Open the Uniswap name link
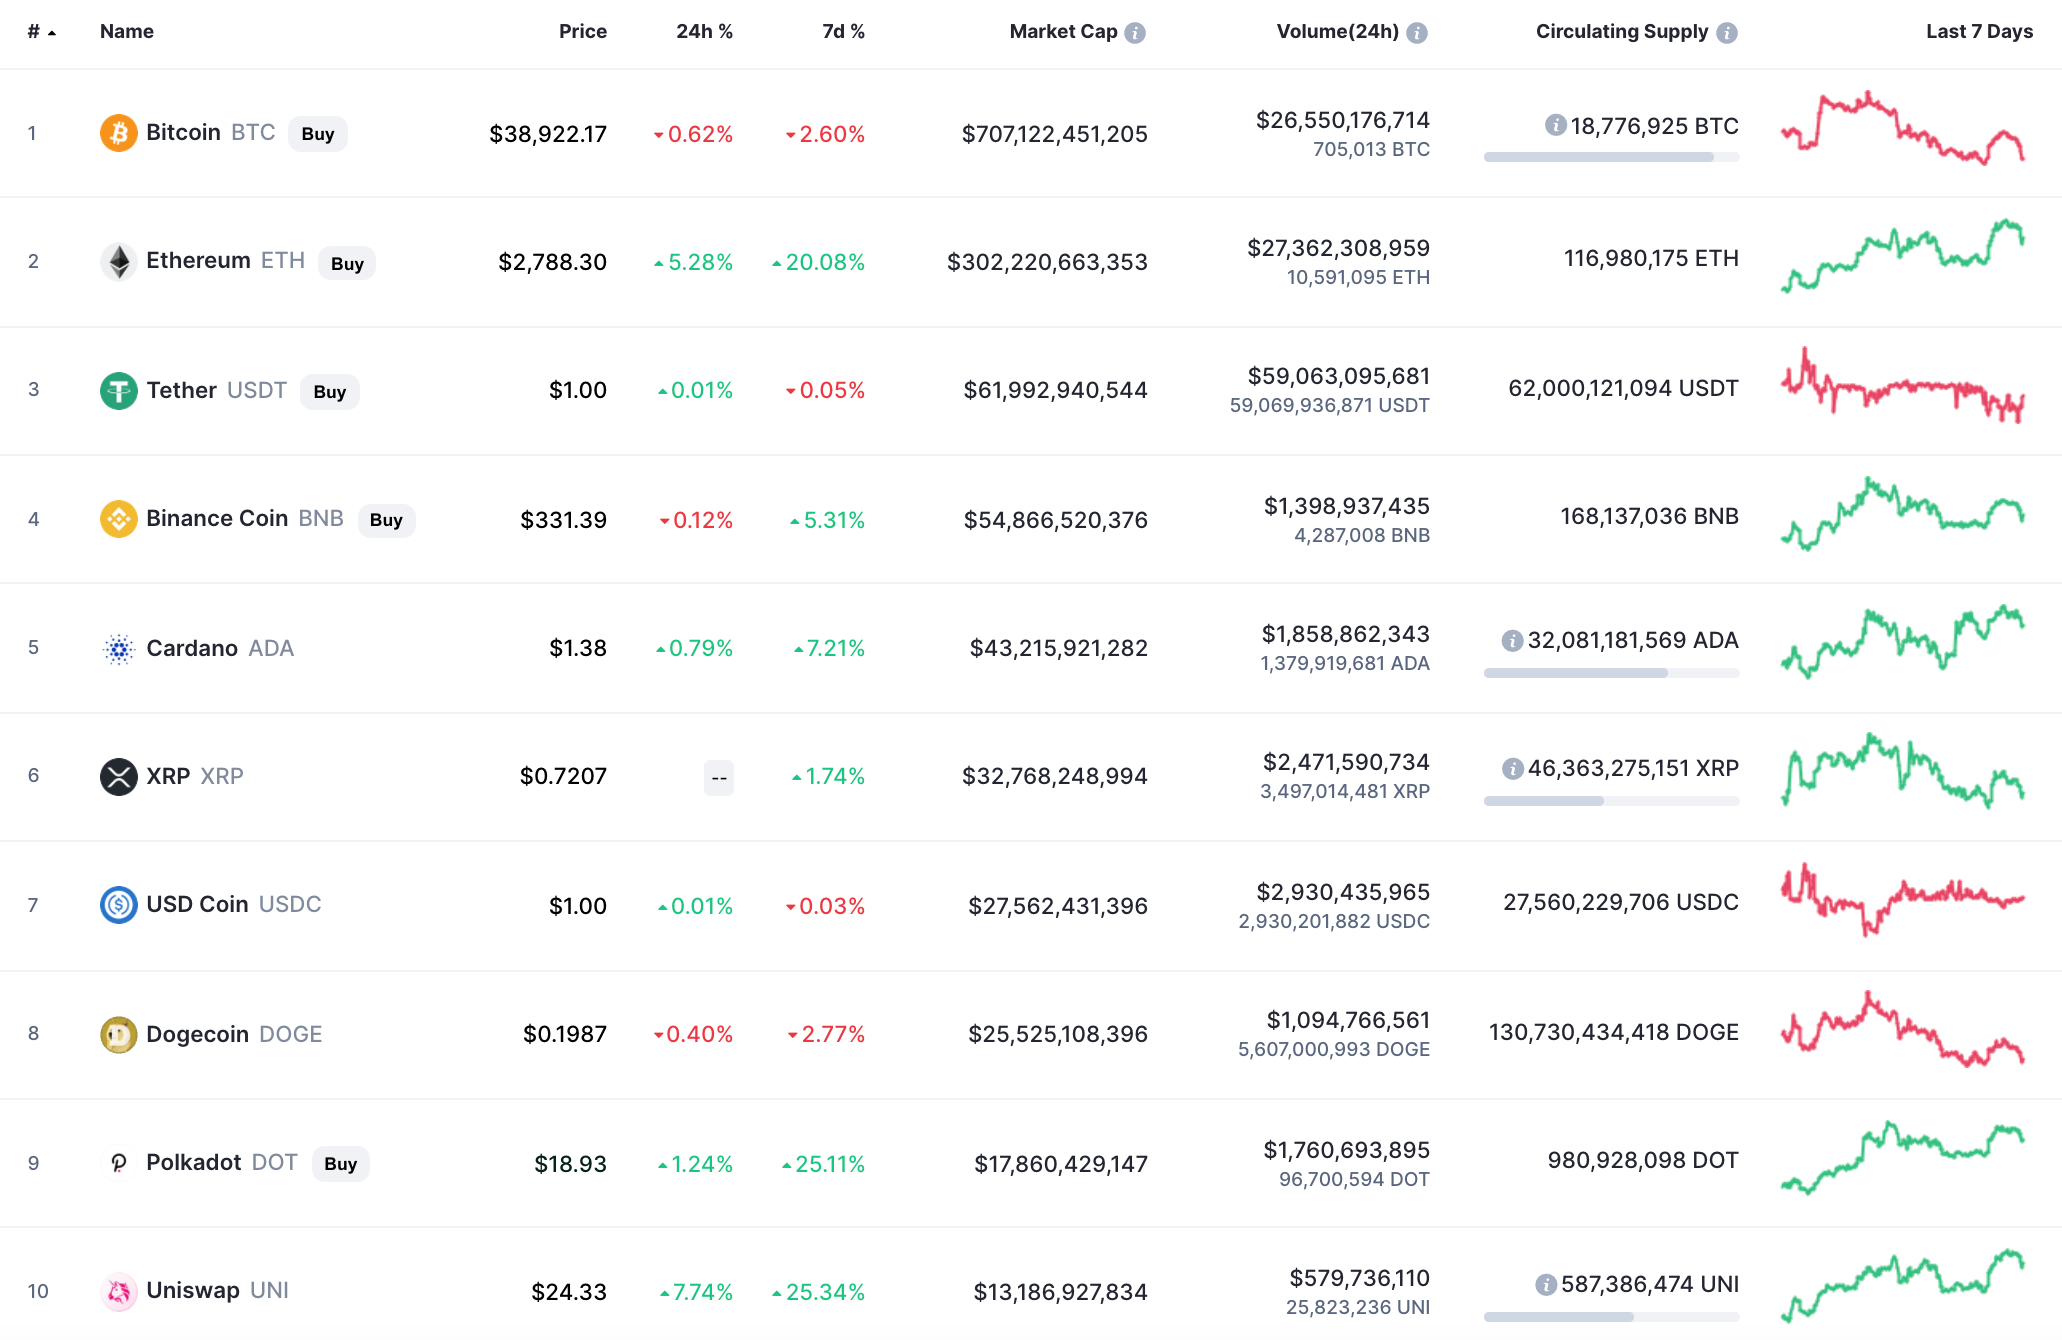 (x=193, y=1290)
